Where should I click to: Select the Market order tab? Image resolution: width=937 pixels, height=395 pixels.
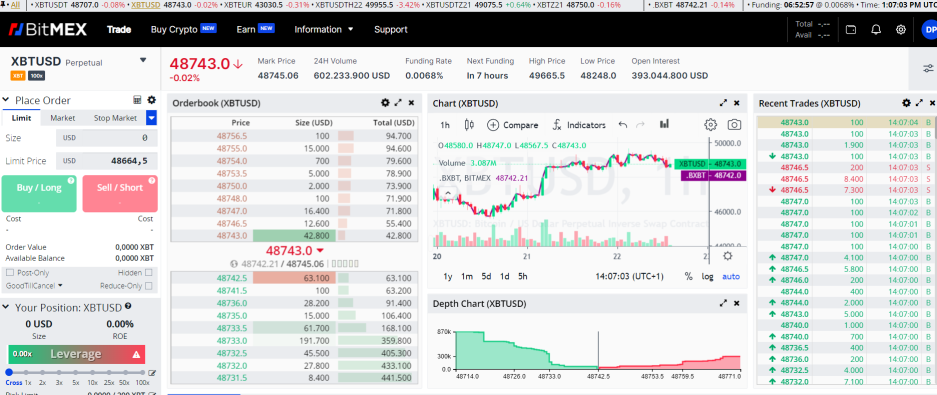[x=63, y=118]
